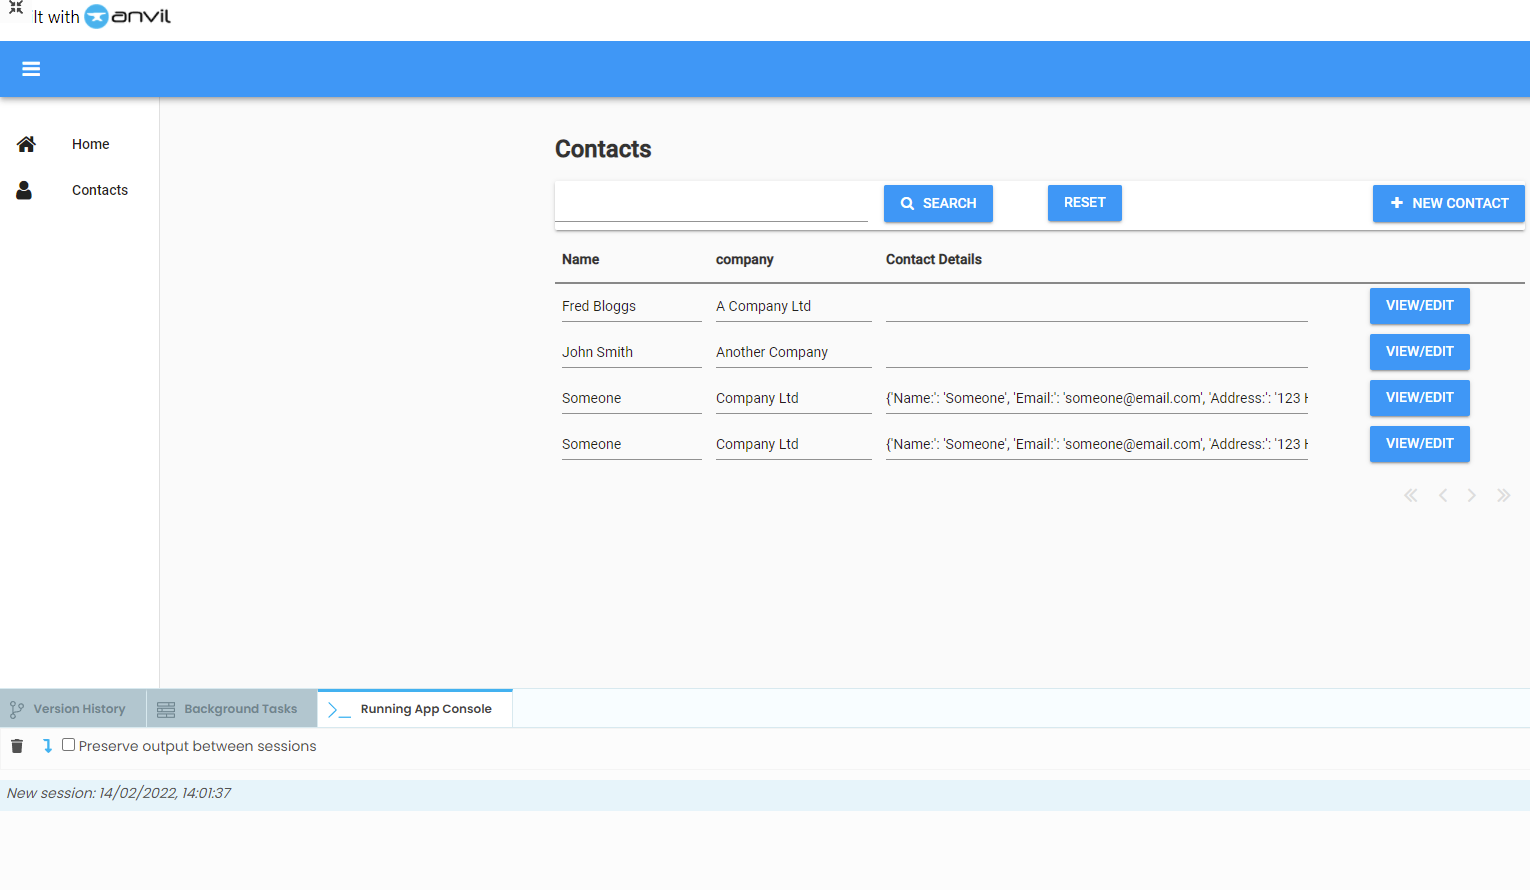Screen dimensions: 1530x890
Task: Click the Contacts page heading
Action: pos(603,149)
